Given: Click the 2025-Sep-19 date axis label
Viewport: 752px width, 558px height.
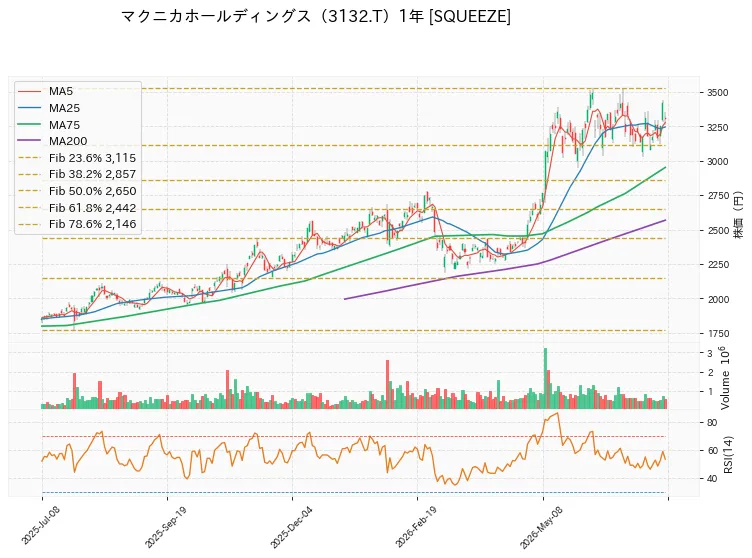Looking at the screenshot, I should (165, 526).
